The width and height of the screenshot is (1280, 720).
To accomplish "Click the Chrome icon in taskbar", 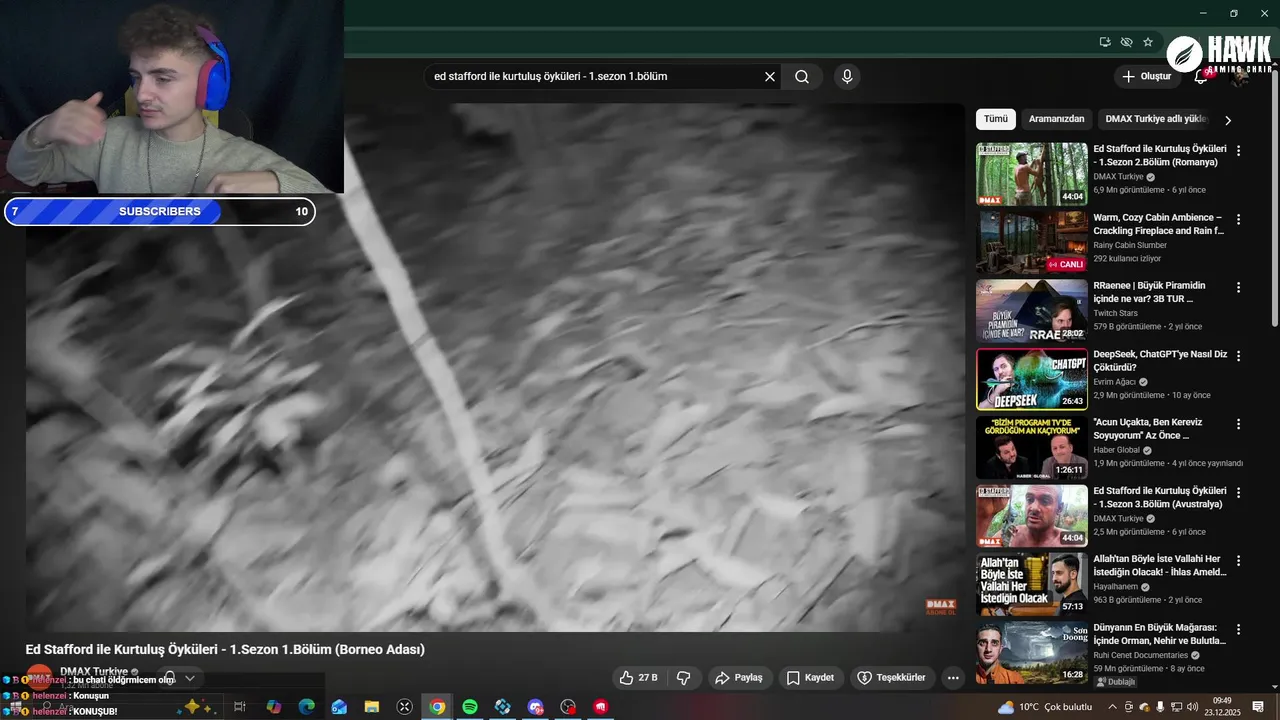I will [437, 707].
